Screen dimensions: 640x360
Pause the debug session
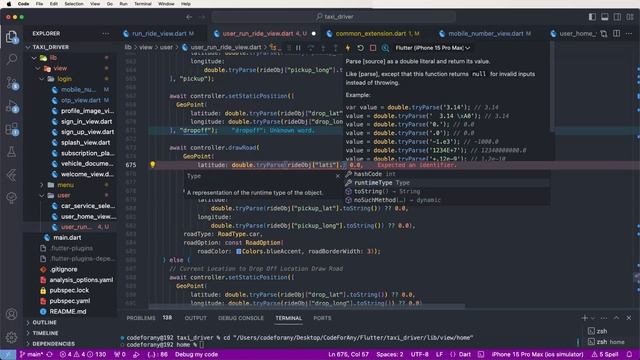coord(298,48)
